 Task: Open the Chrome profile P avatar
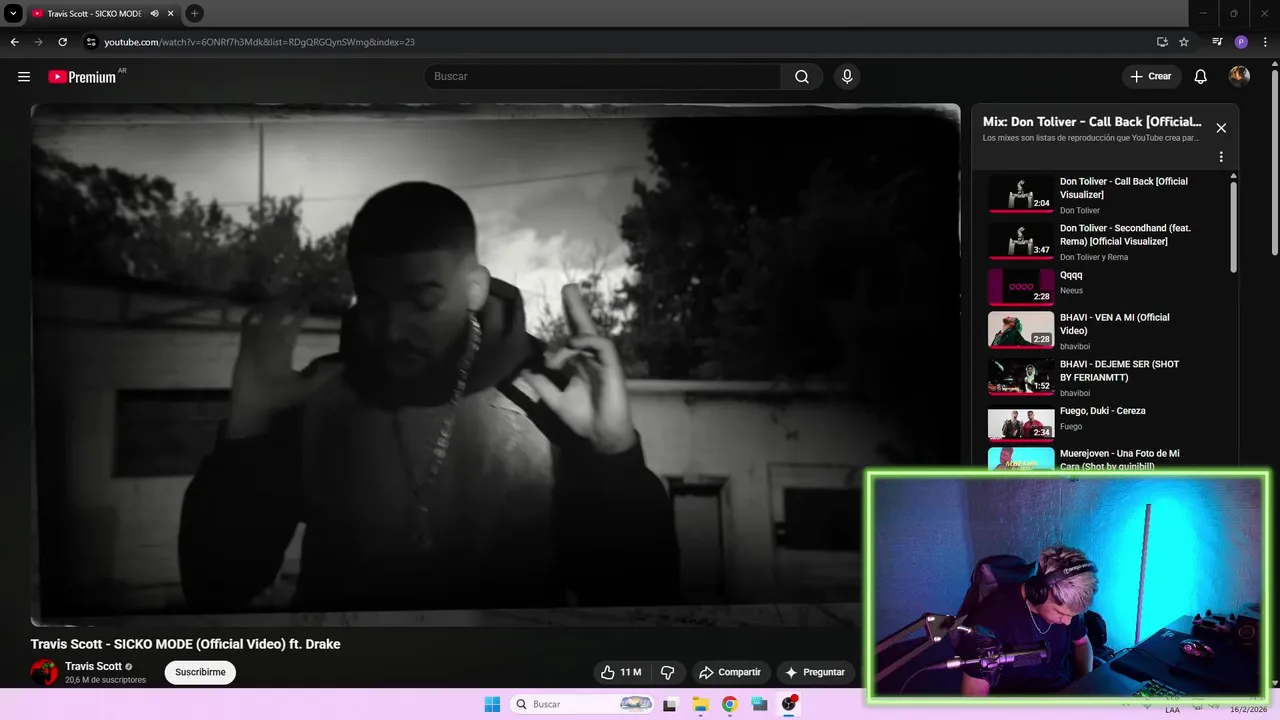pyautogui.click(x=1241, y=42)
